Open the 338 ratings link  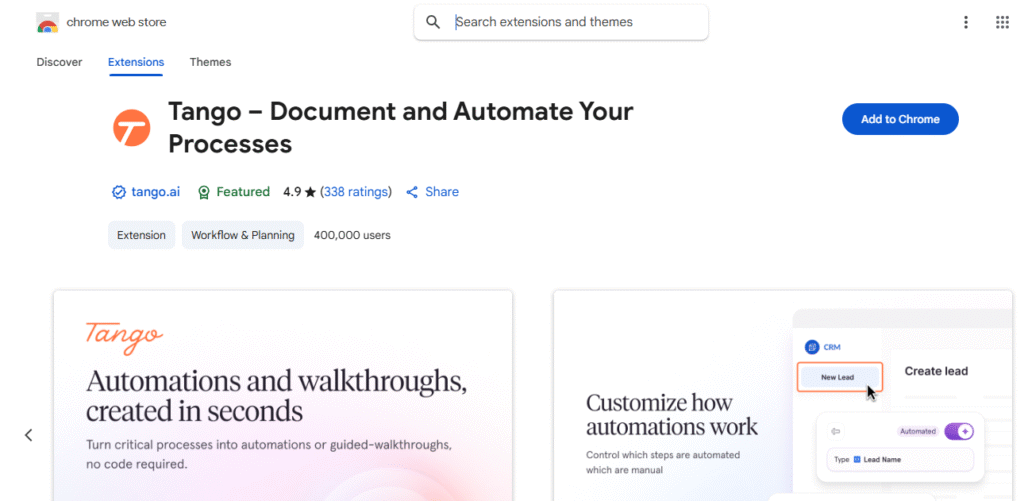355,192
